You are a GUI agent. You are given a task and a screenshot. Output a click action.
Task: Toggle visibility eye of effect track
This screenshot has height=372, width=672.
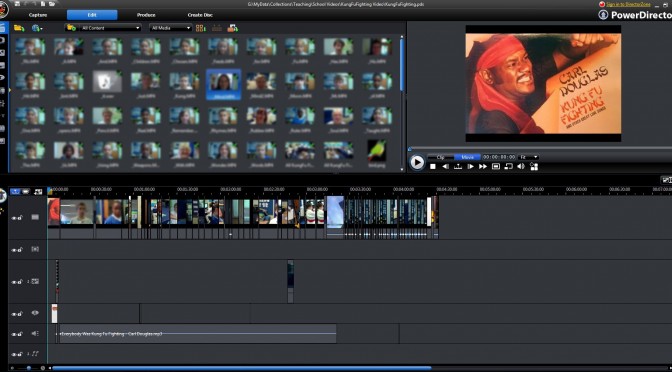(14, 250)
